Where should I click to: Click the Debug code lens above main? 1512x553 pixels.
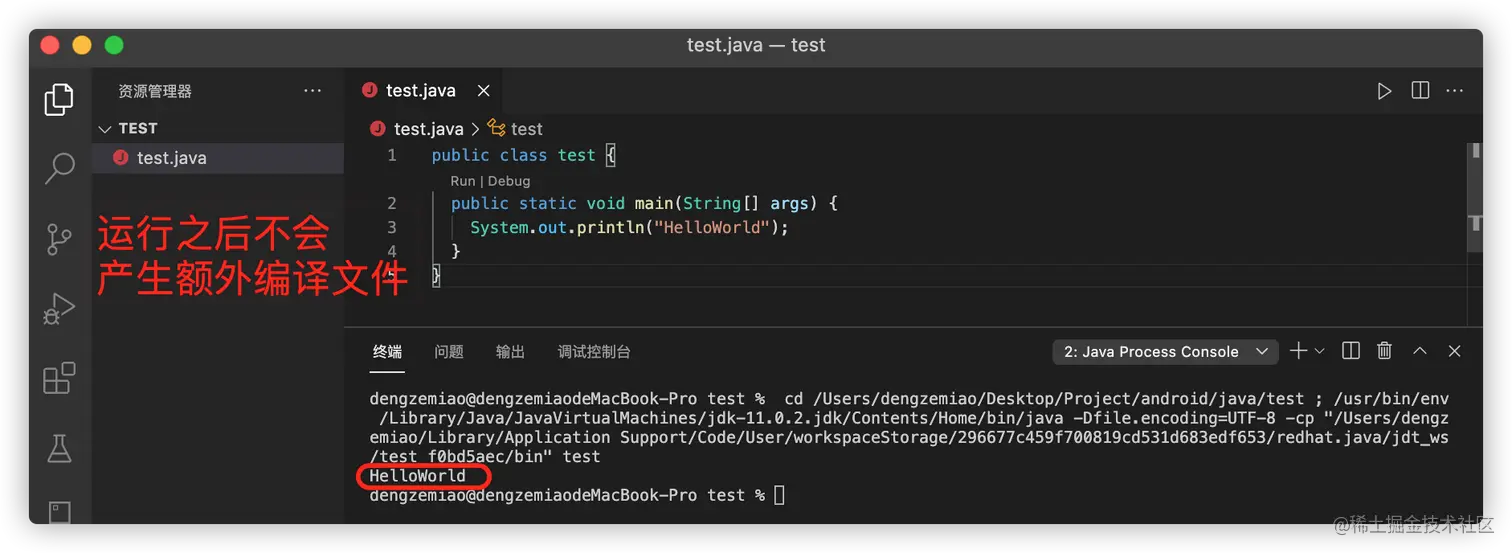508,181
